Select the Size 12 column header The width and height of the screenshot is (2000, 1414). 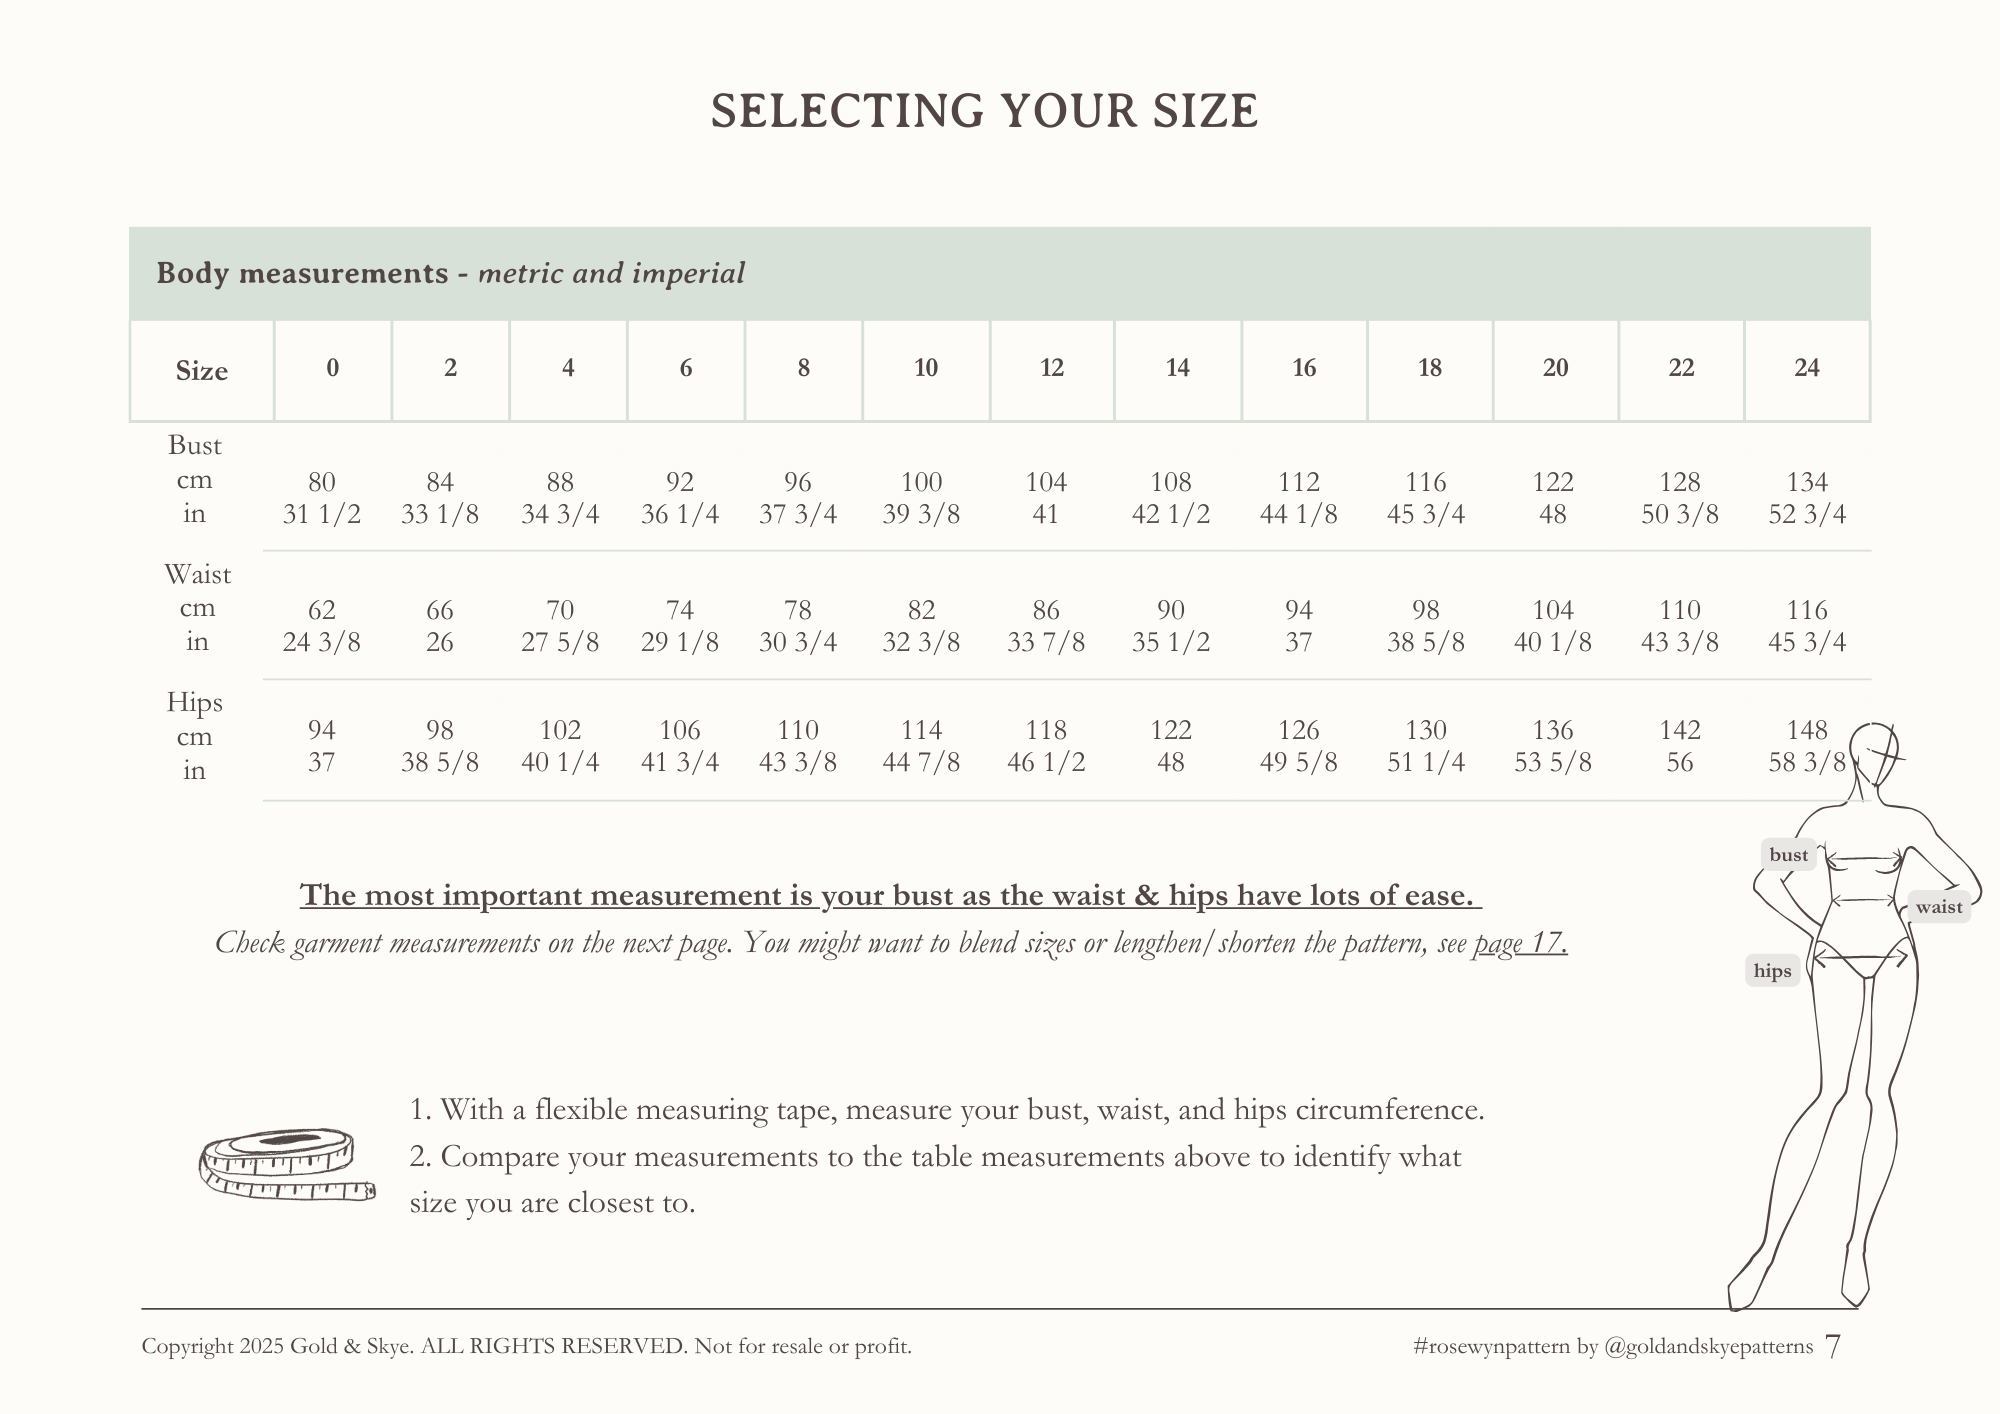[x=1052, y=369]
